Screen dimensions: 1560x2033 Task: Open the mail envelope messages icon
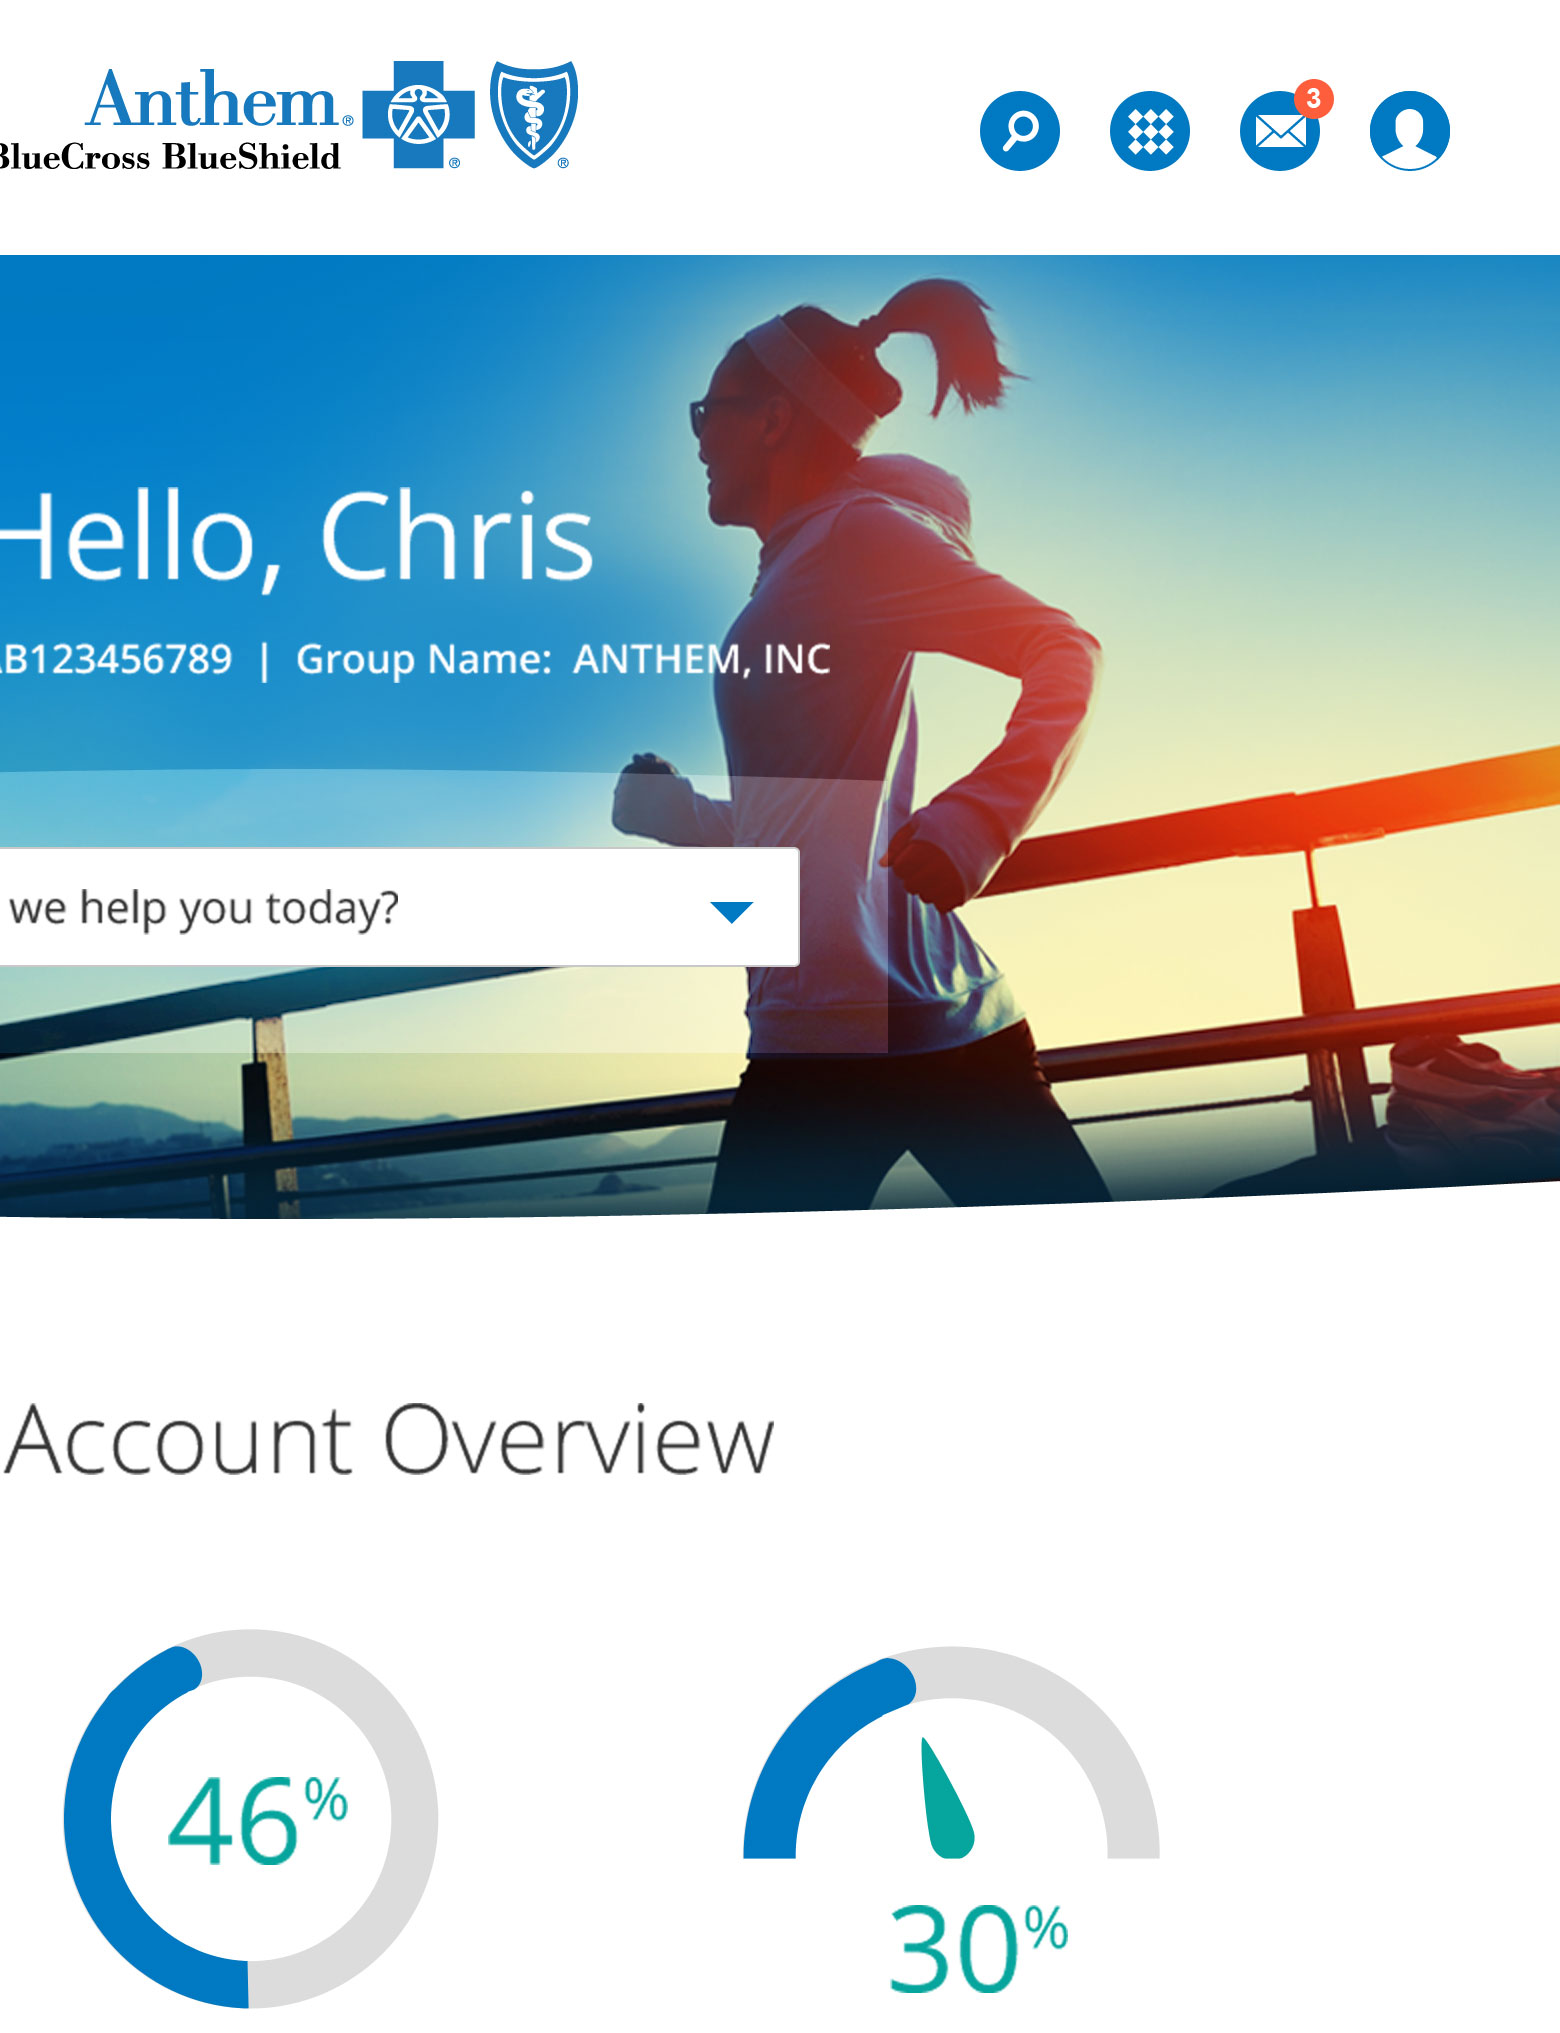[1279, 131]
